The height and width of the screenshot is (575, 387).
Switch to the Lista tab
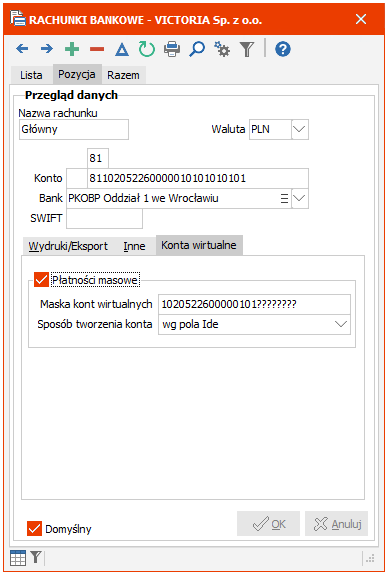31,75
